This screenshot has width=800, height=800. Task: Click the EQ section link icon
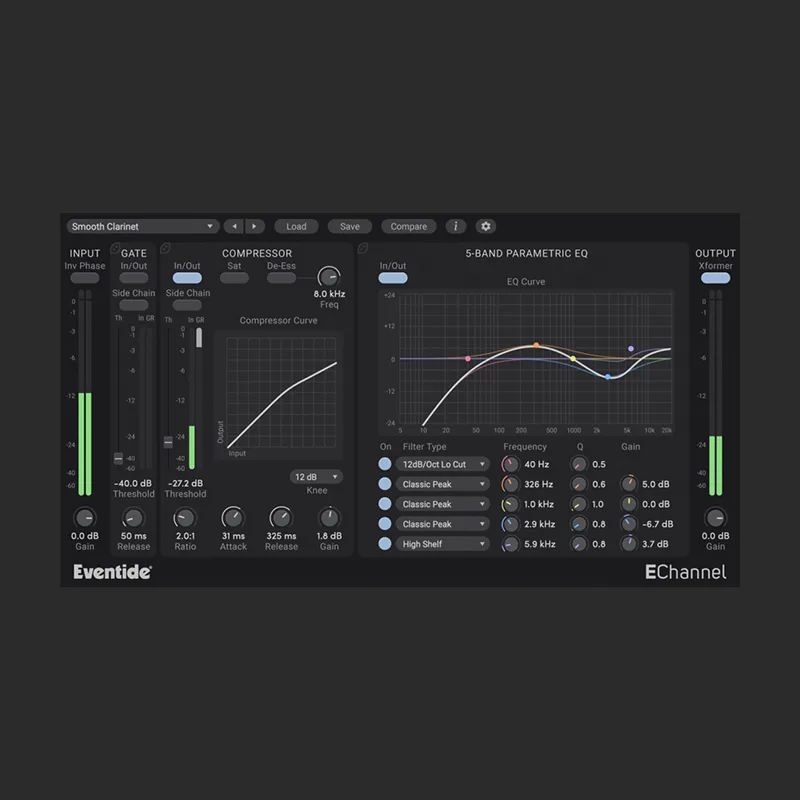coord(363,248)
